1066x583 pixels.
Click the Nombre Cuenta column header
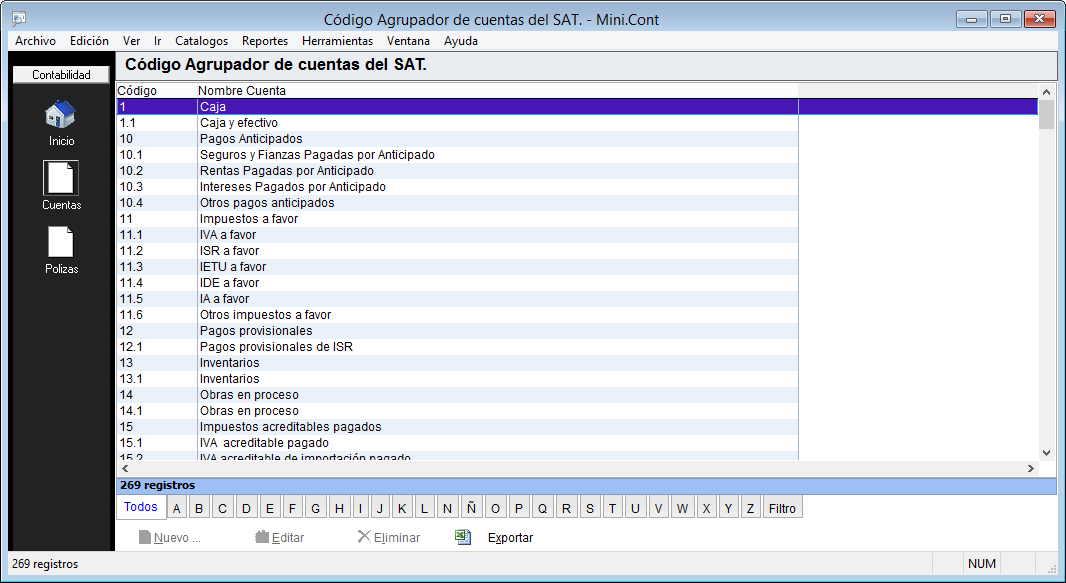(497, 90)
